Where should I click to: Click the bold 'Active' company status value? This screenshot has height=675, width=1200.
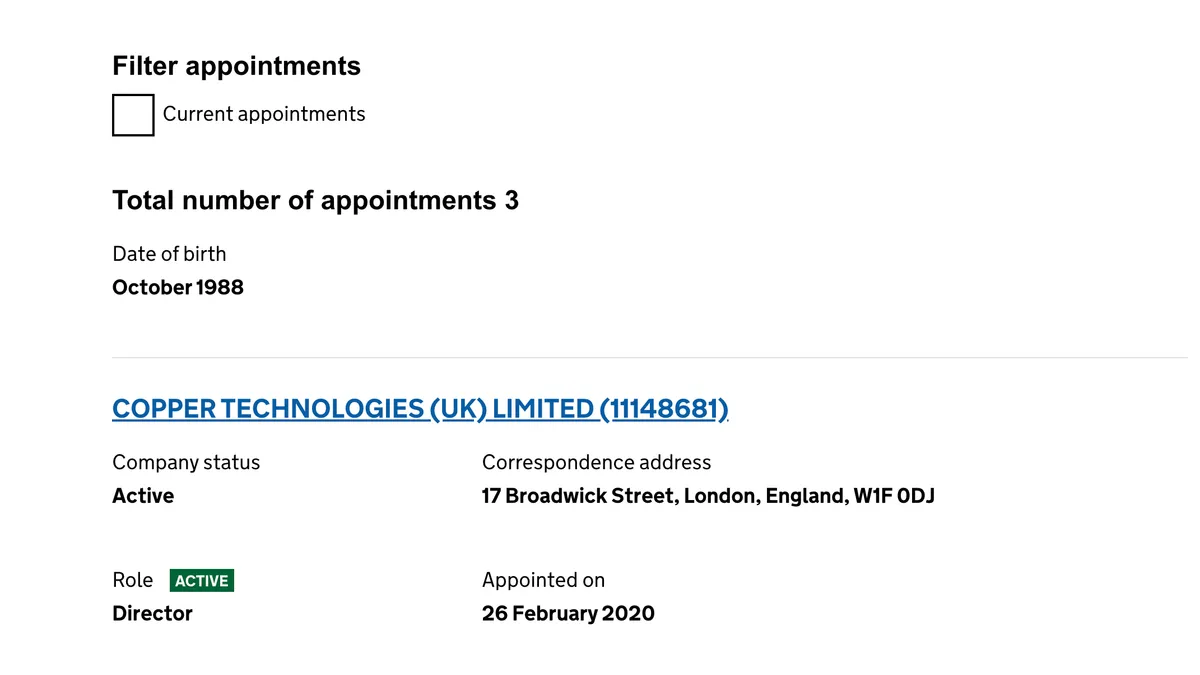(x=143, y=496)
